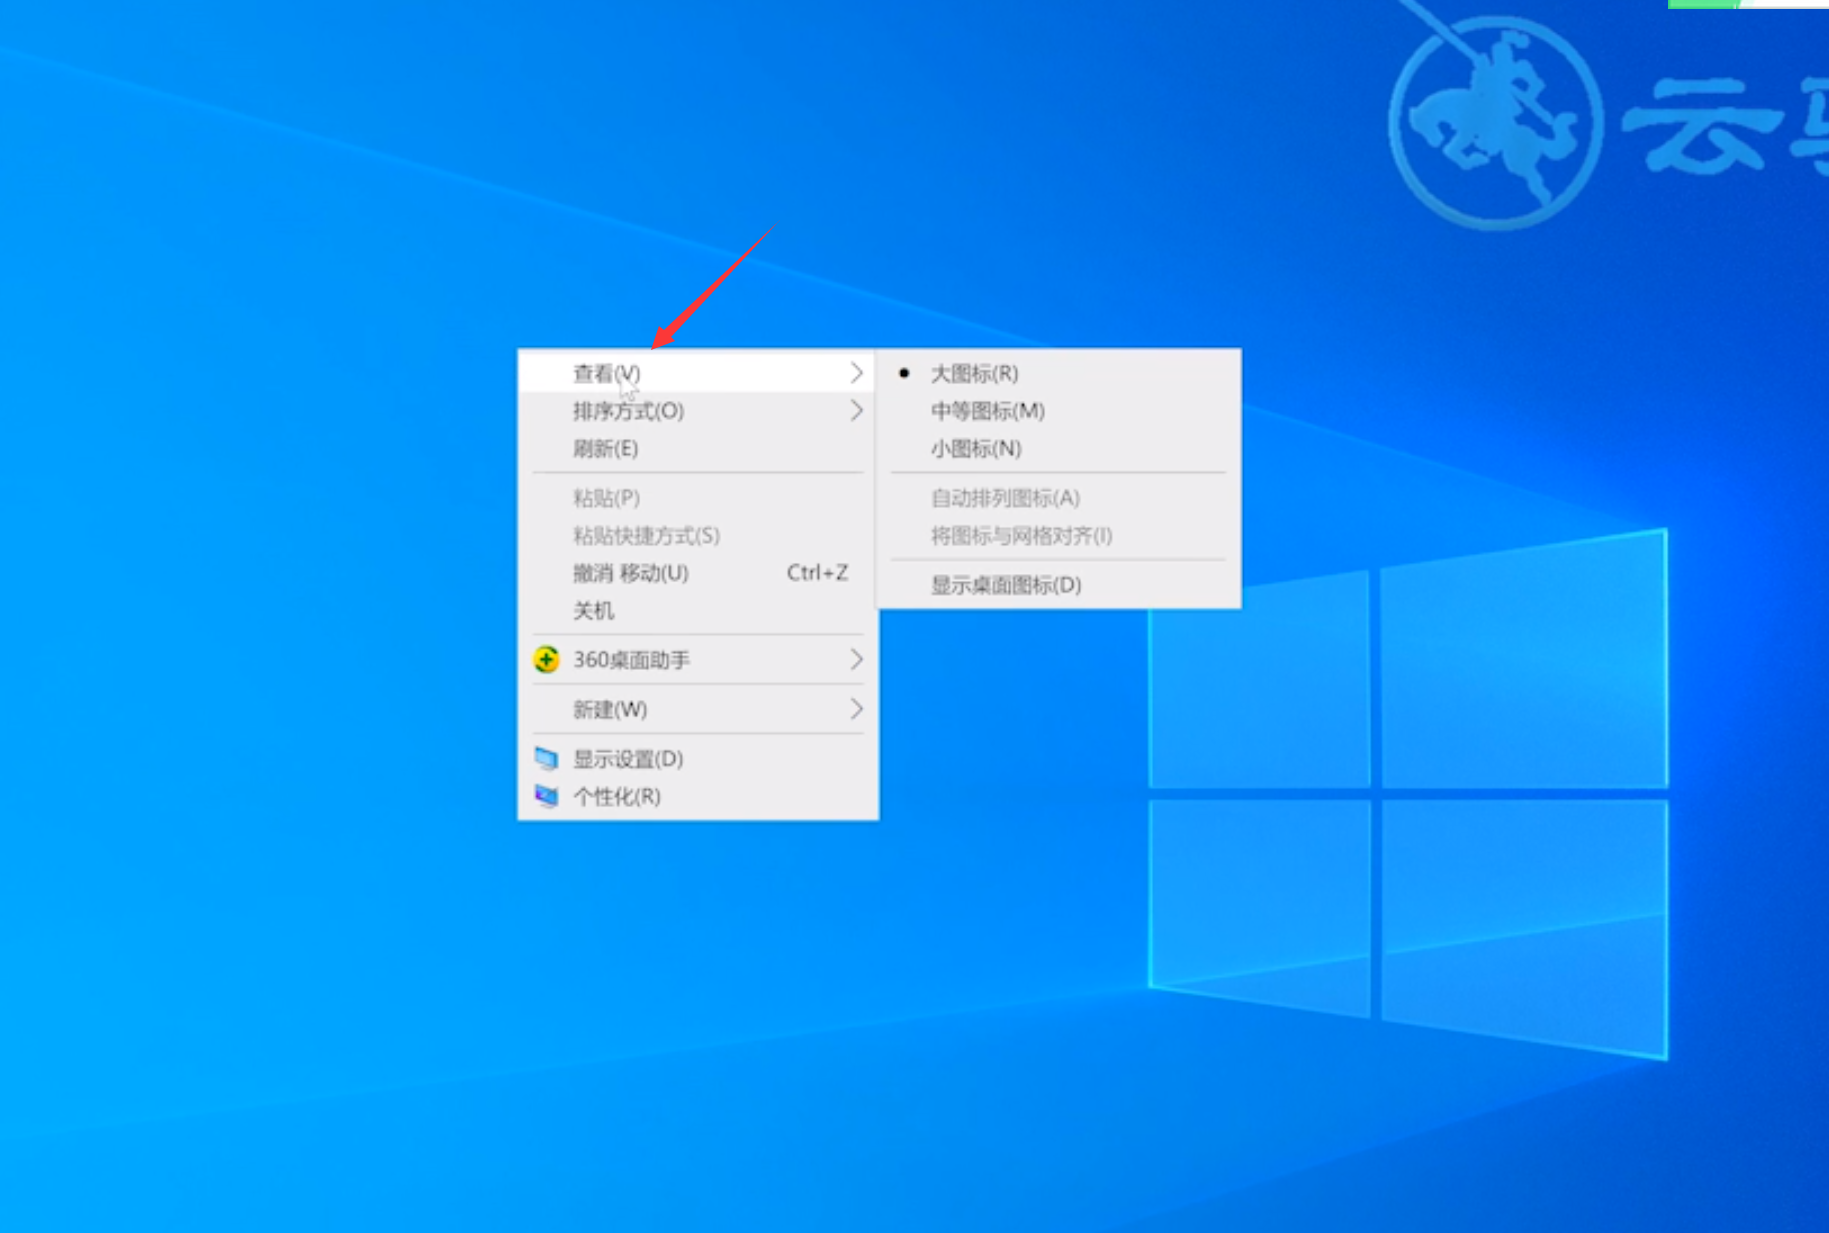Click the disabled 粘贴(P) paste entry

(697, 498)
